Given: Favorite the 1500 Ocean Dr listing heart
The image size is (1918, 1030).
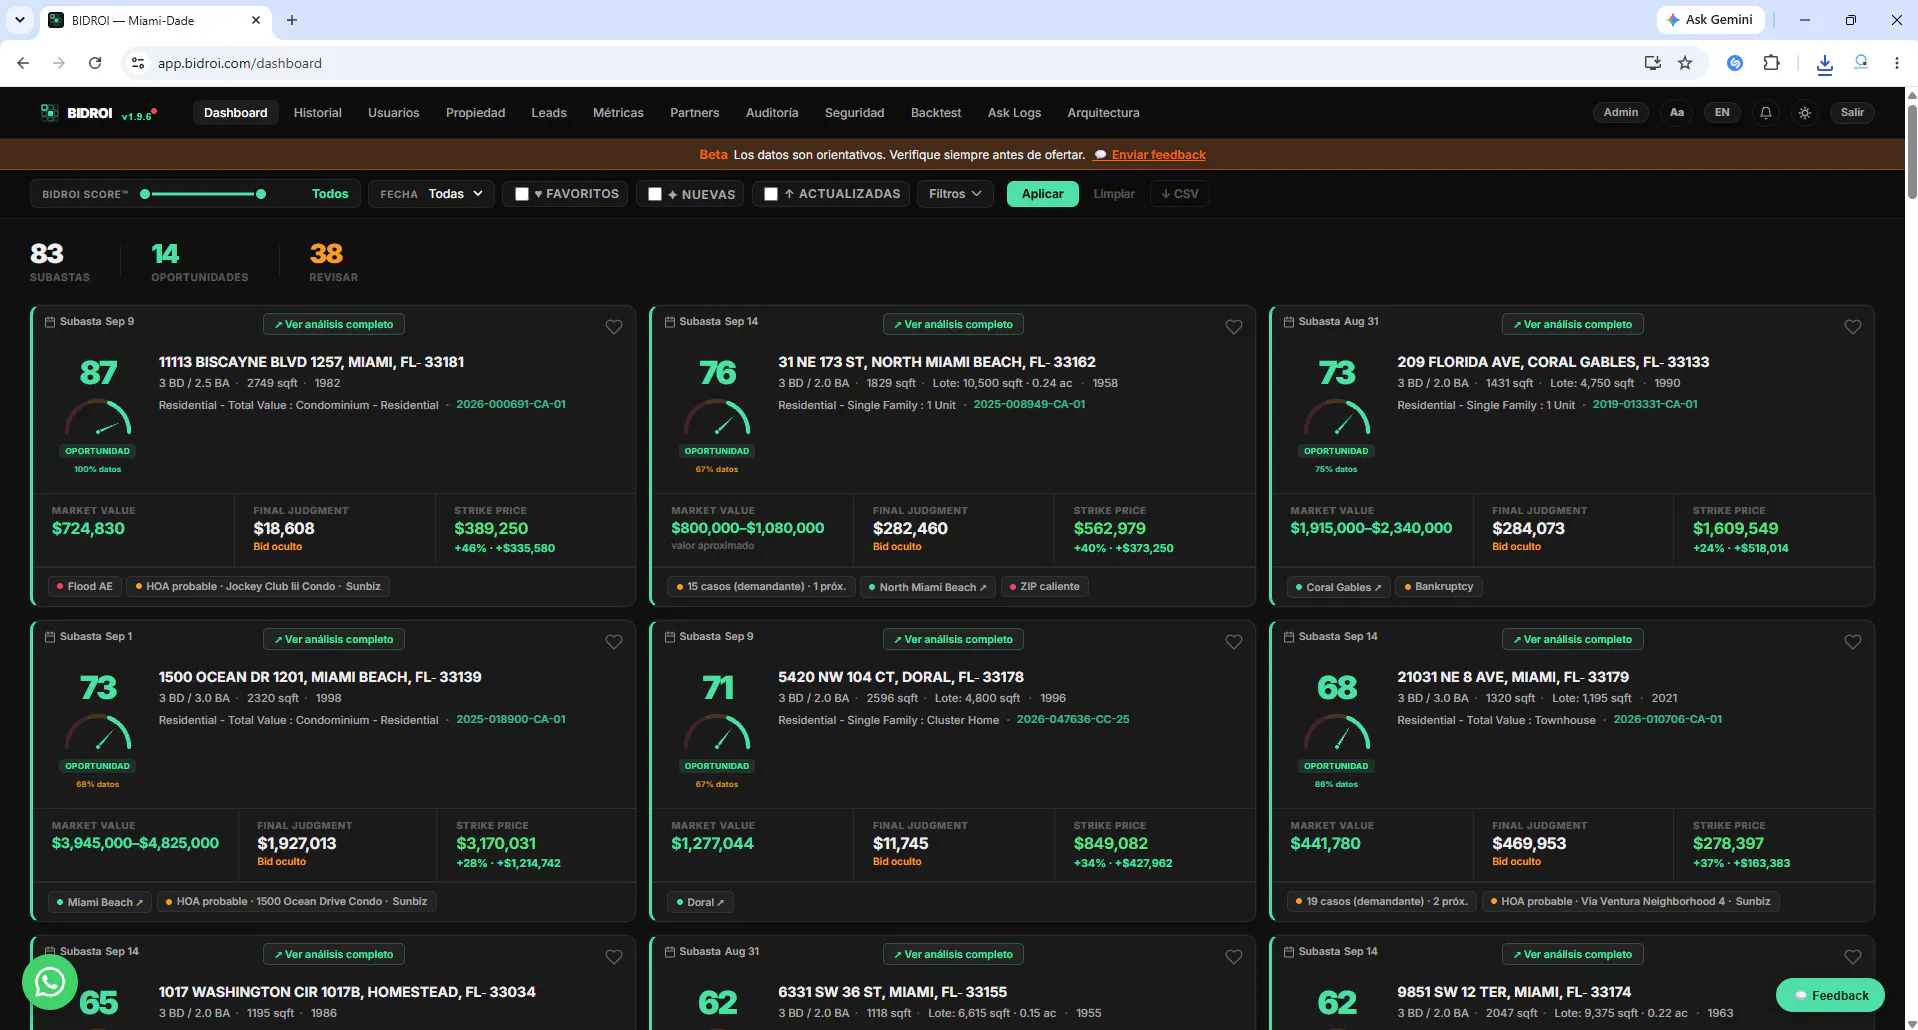Looking at the screenshot, I should (614, 642).
